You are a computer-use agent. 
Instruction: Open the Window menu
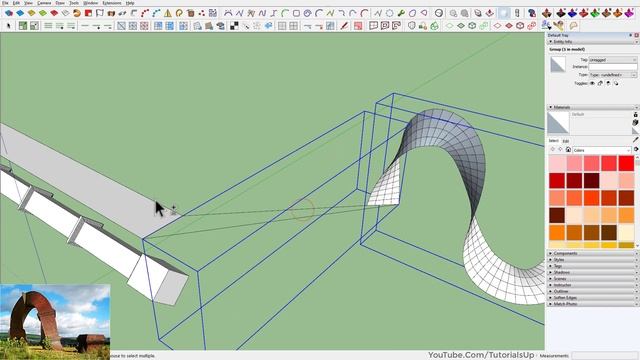tap(91, 3)
